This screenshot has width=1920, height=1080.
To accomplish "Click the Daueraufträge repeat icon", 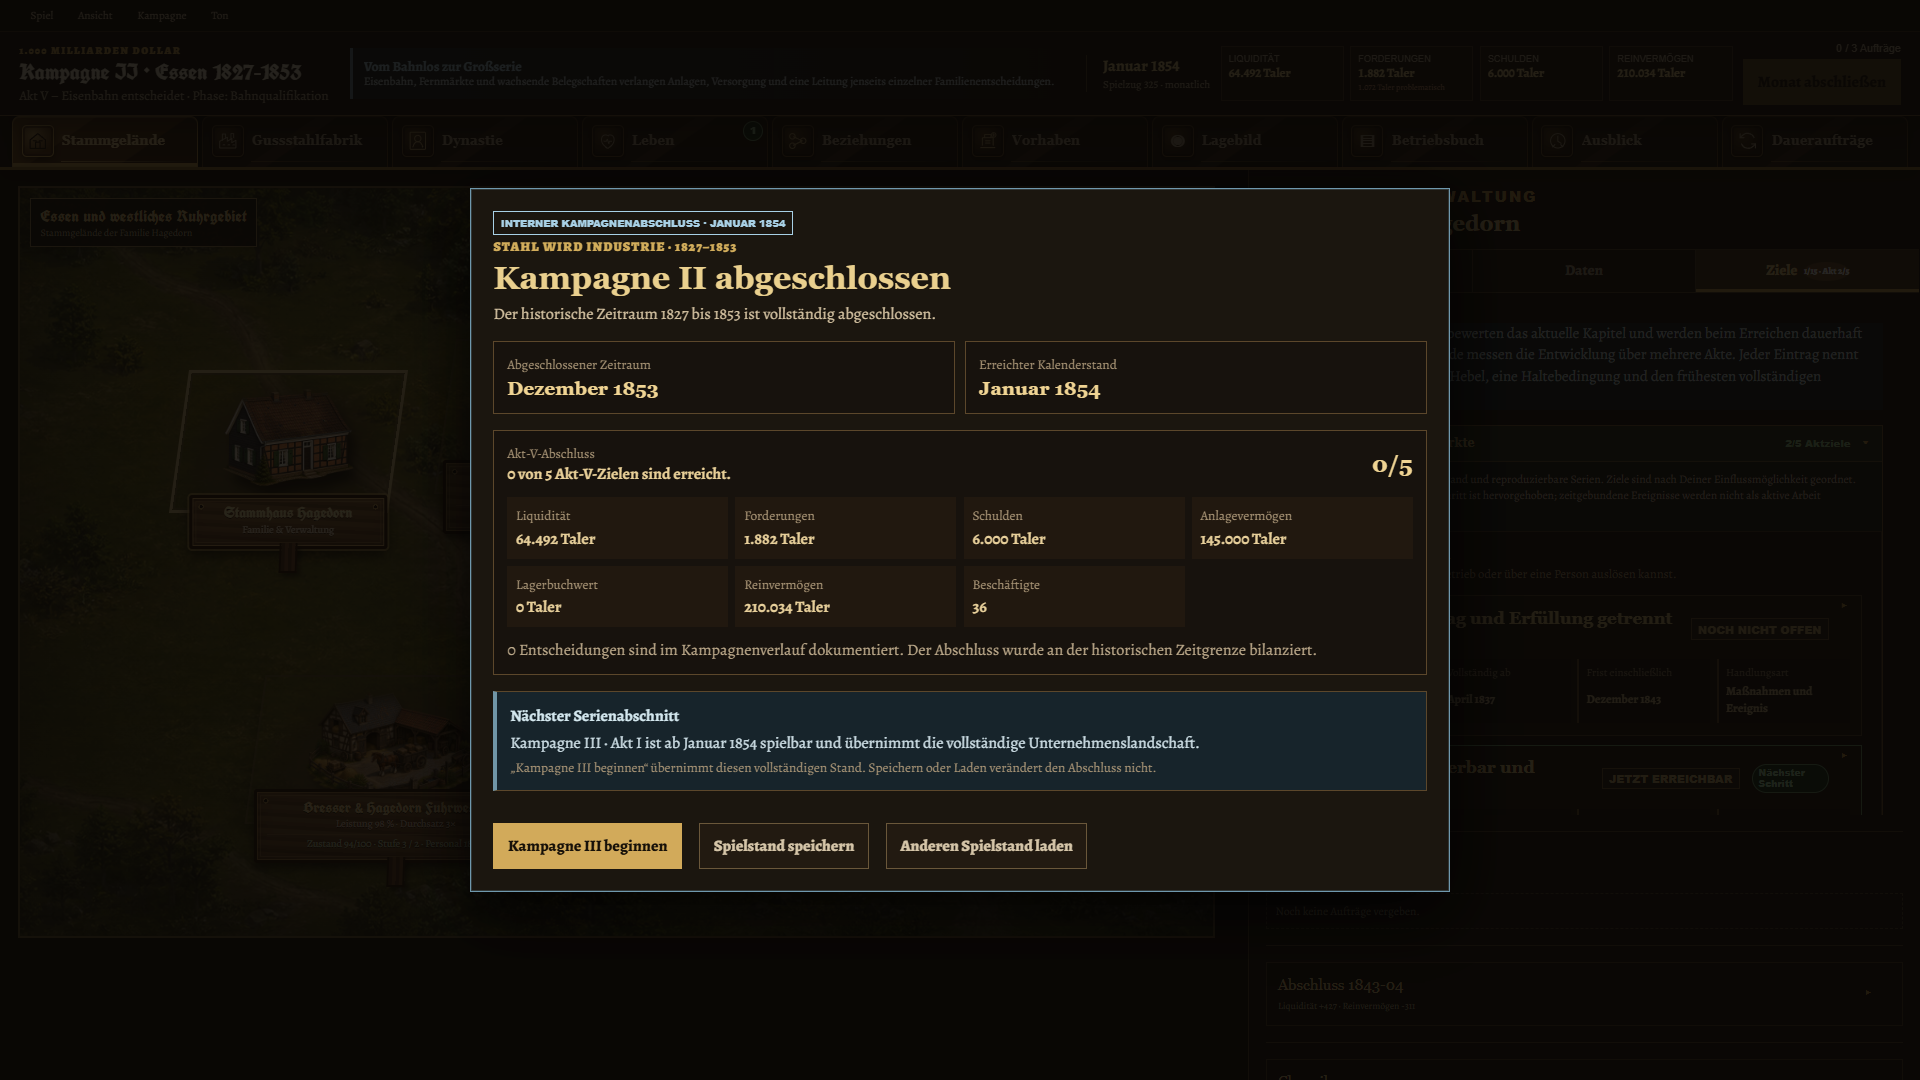I will coord(1748,141).
